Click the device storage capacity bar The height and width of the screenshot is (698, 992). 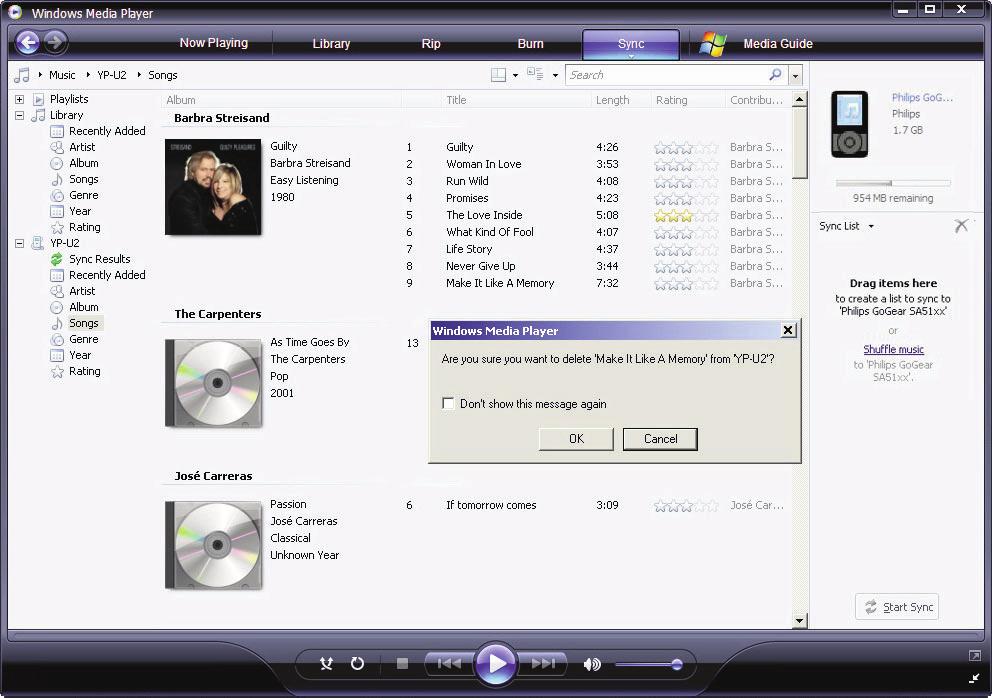(x=893, y=183)
